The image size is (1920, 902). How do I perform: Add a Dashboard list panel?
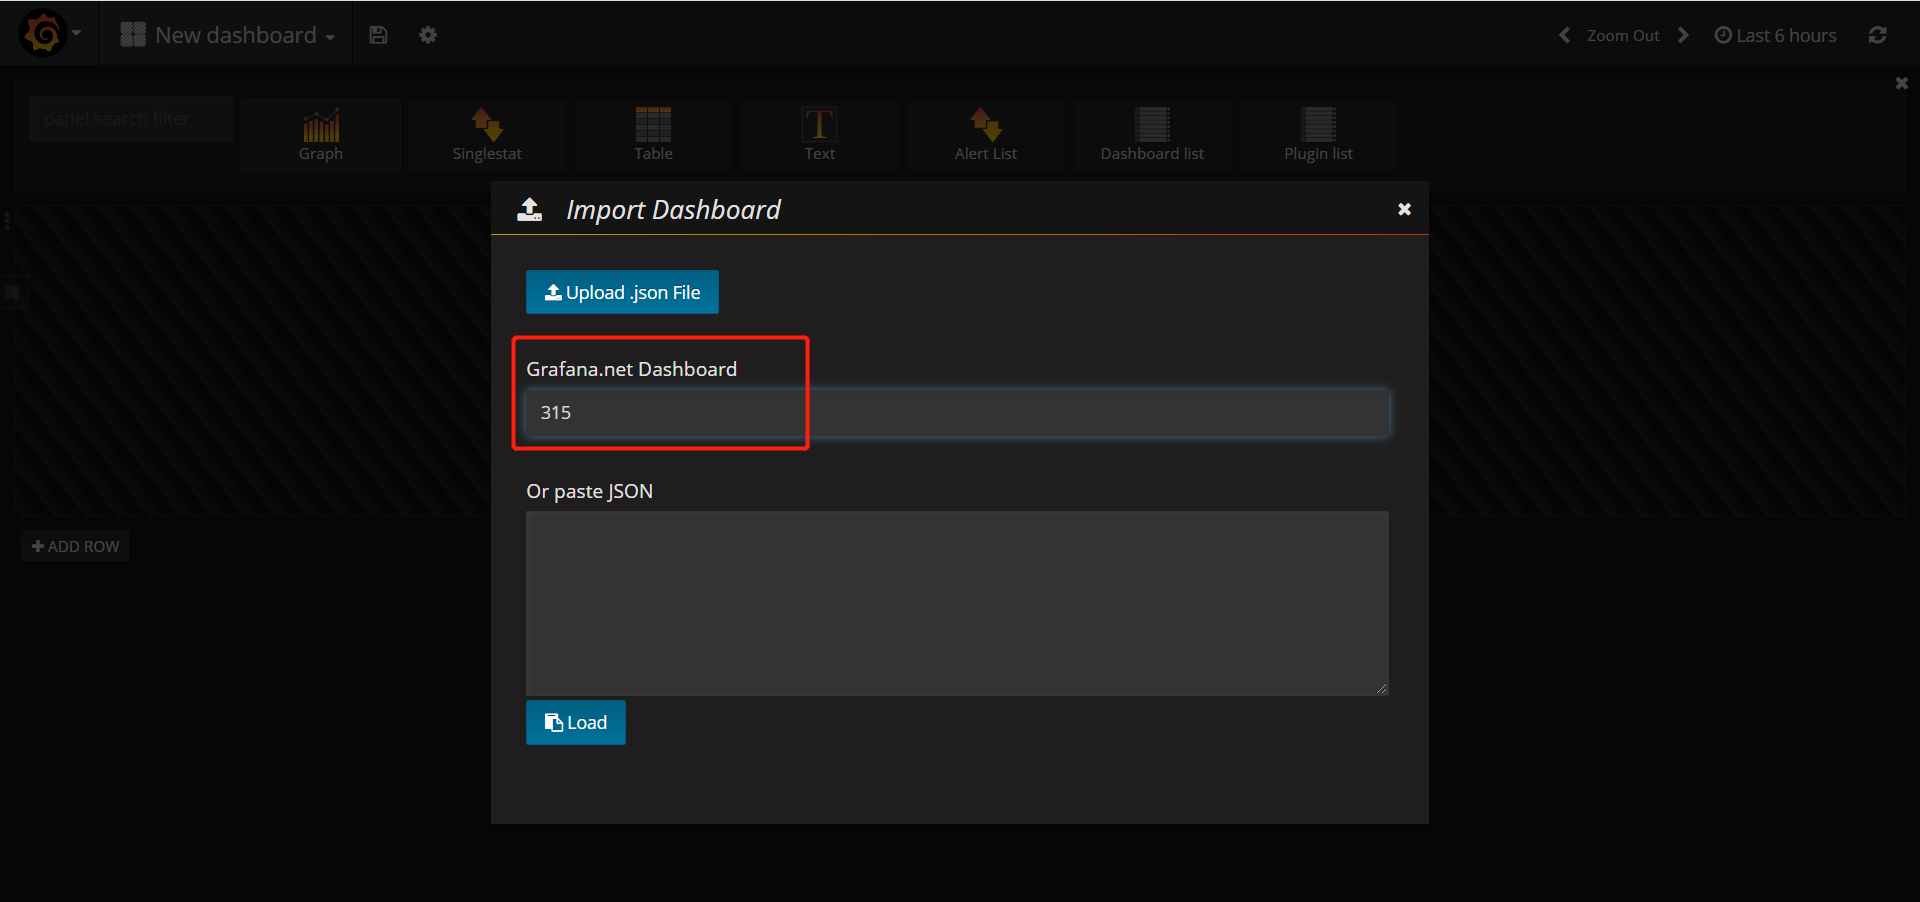pos(1152,135)
